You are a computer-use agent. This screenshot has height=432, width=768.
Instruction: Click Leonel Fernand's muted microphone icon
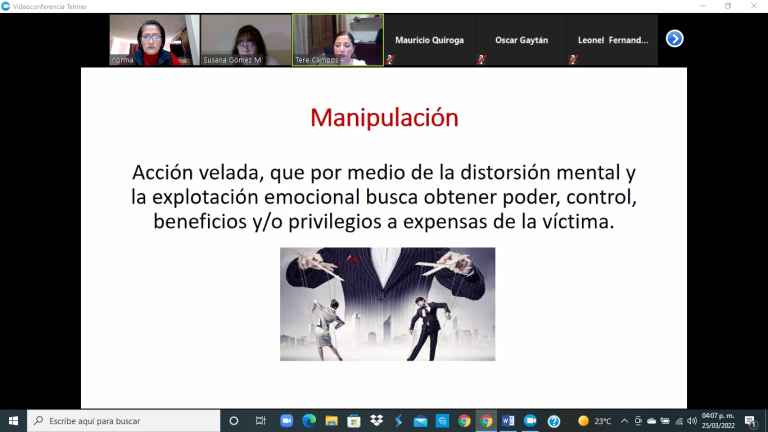pos(572,59)
